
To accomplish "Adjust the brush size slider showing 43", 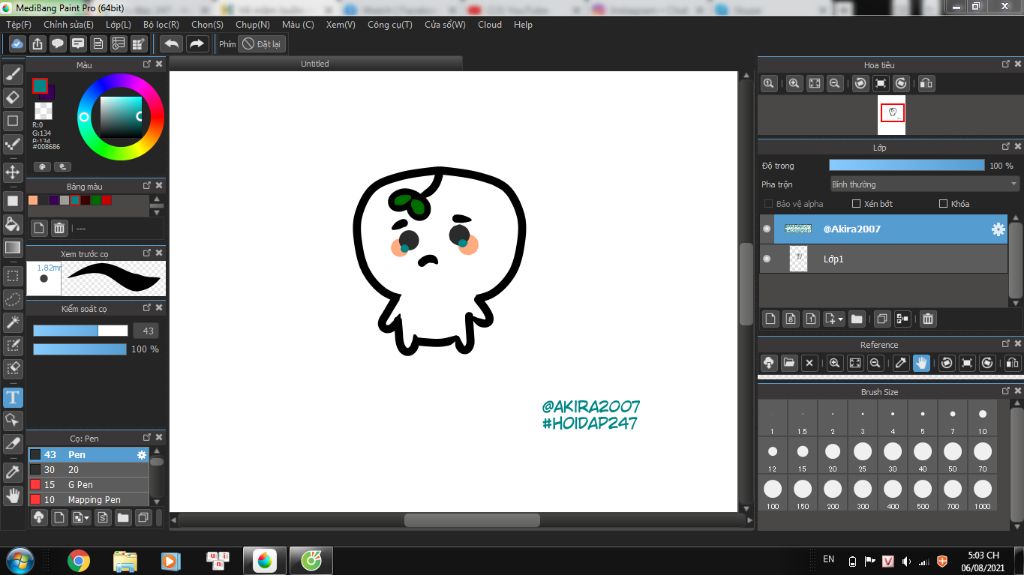I will (x=80, y=331).
